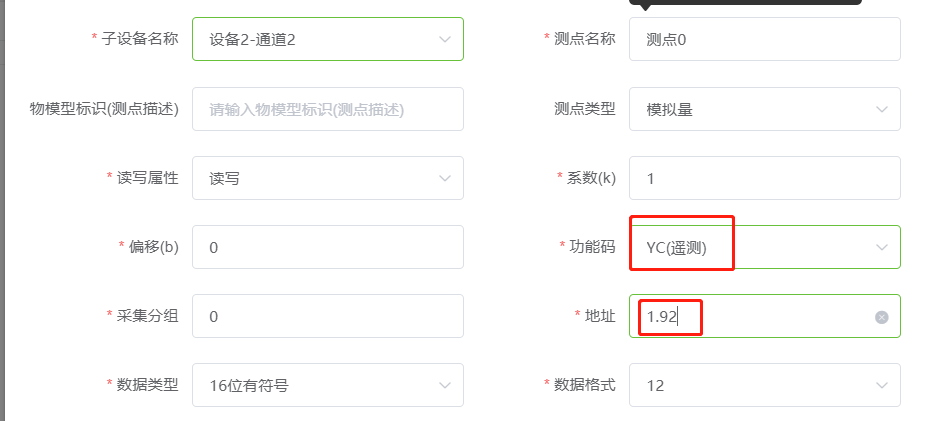Image resolution: width=928 pixels, height=421 pixels.
Task: Open the 16位有符号 data type dropdown
Action: 328,385
